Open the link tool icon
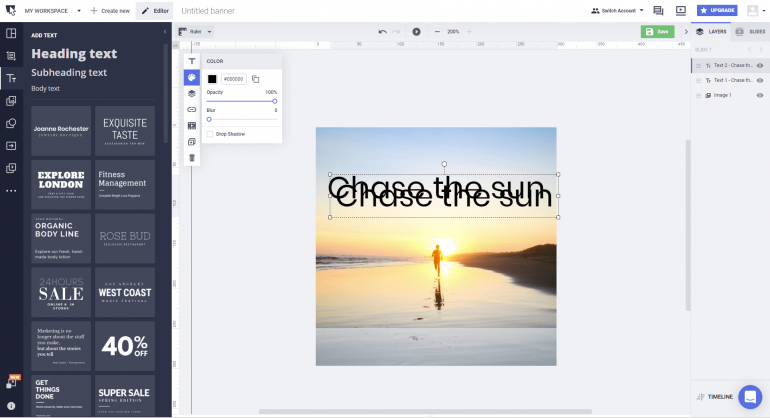The height and width of the screenshot is (418, 770). point(191,109)
